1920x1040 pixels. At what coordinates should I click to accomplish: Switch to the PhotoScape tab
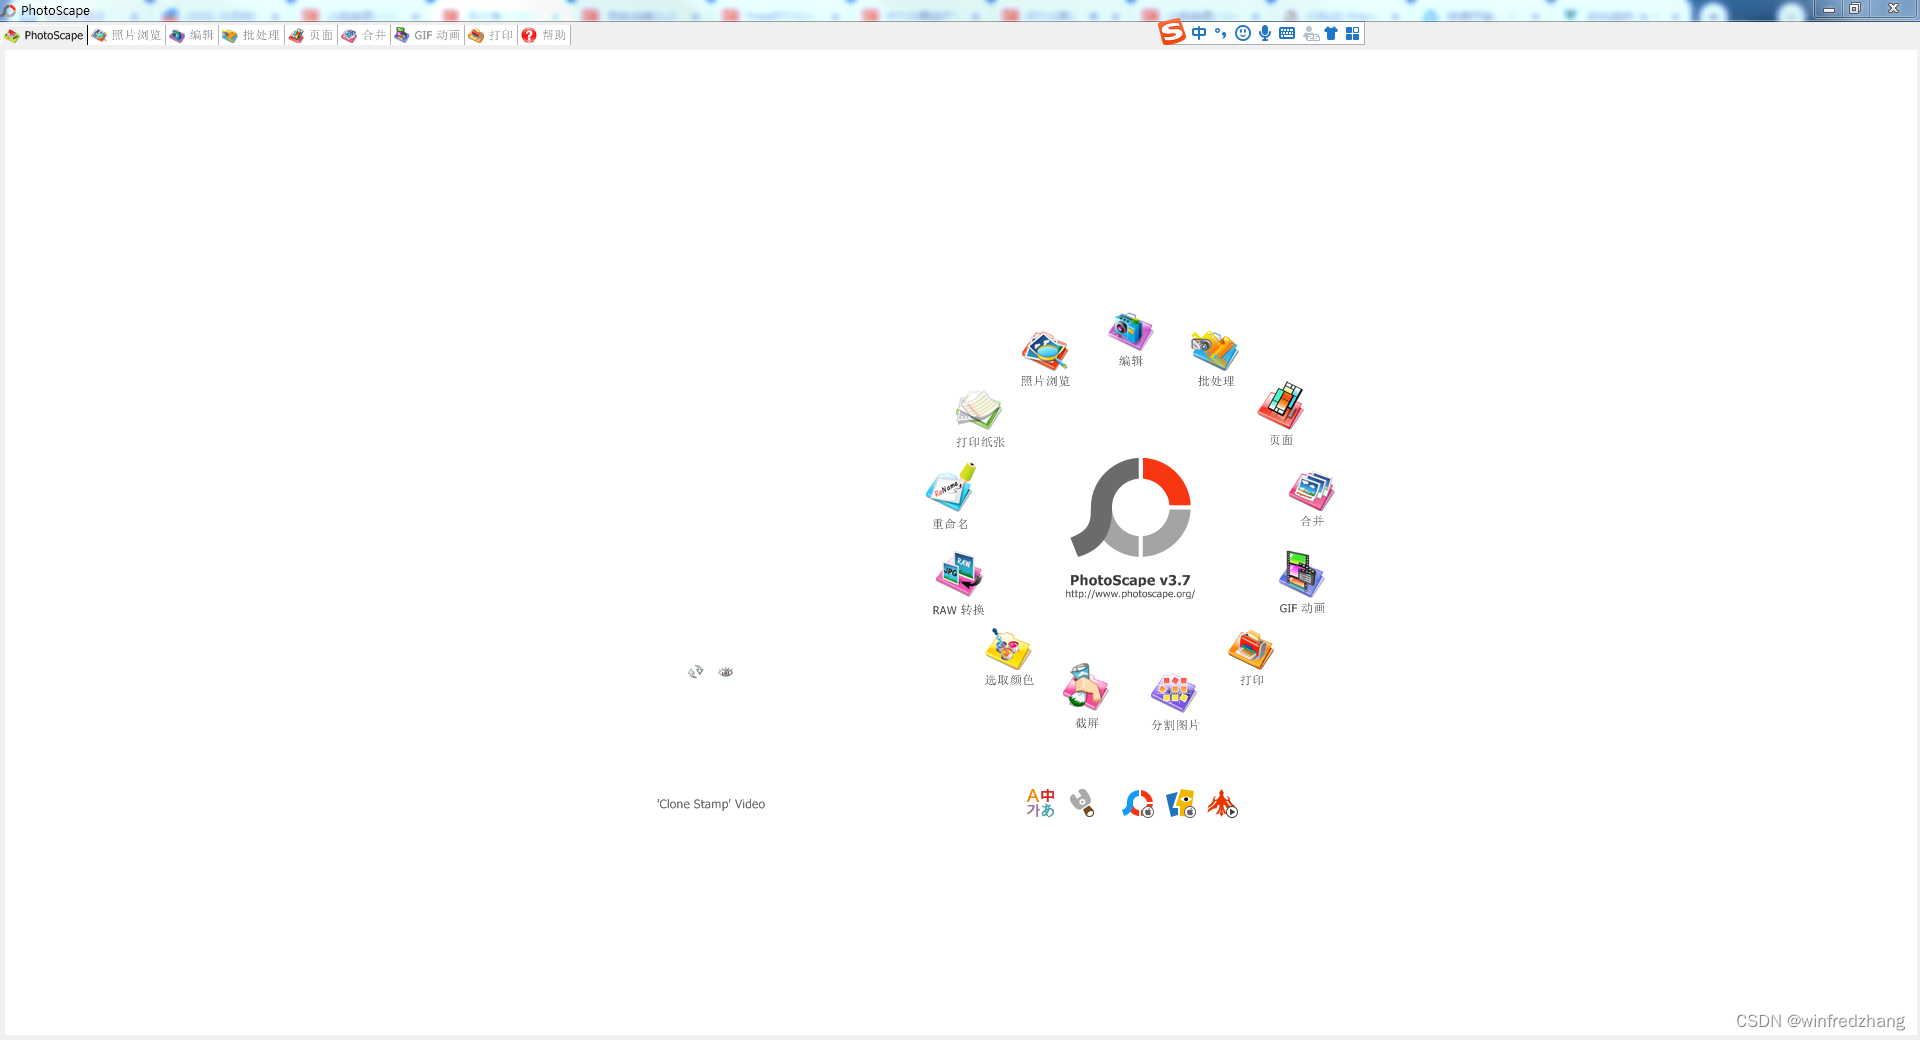pyautogui.click(x=44, y=35)
